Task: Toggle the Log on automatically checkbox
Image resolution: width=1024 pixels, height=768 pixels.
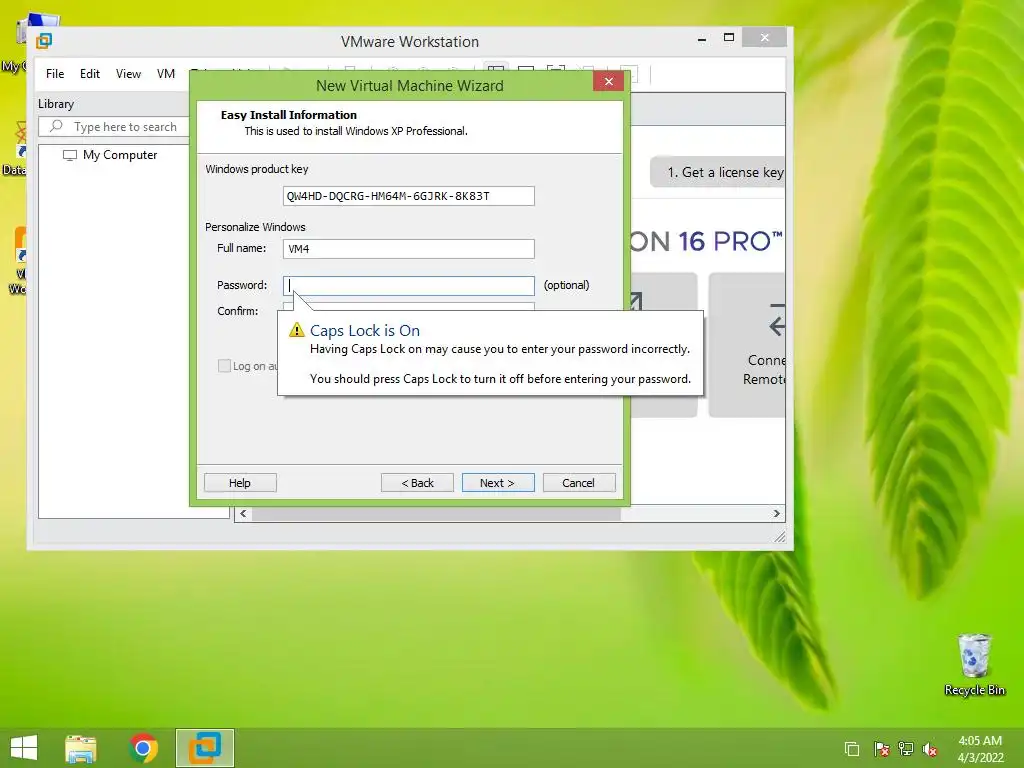Action: pyautogui.click(x=224, y=366)
